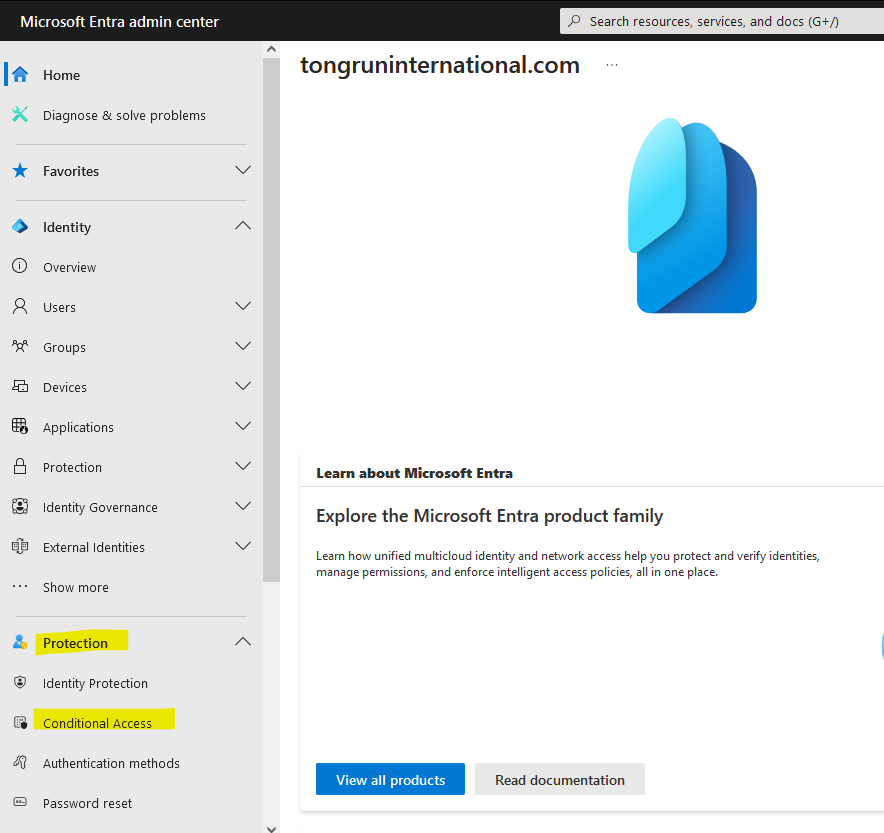
Task: Click Explore the Microsoft Entra product family text
Action: [489, 516]
